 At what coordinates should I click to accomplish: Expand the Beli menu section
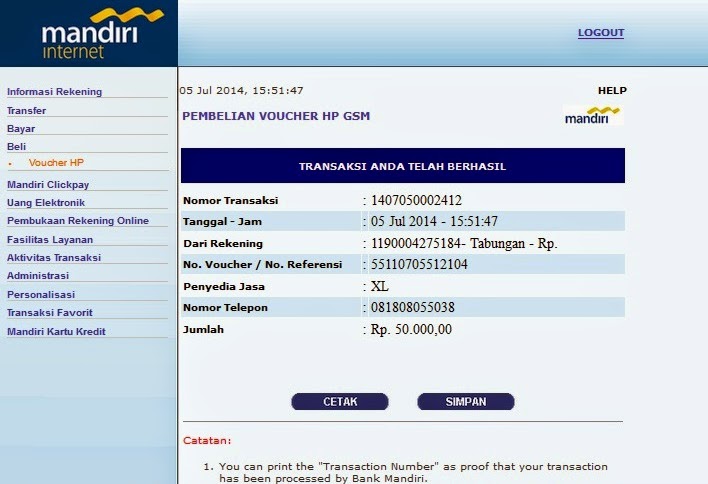(x=17, y=147)
